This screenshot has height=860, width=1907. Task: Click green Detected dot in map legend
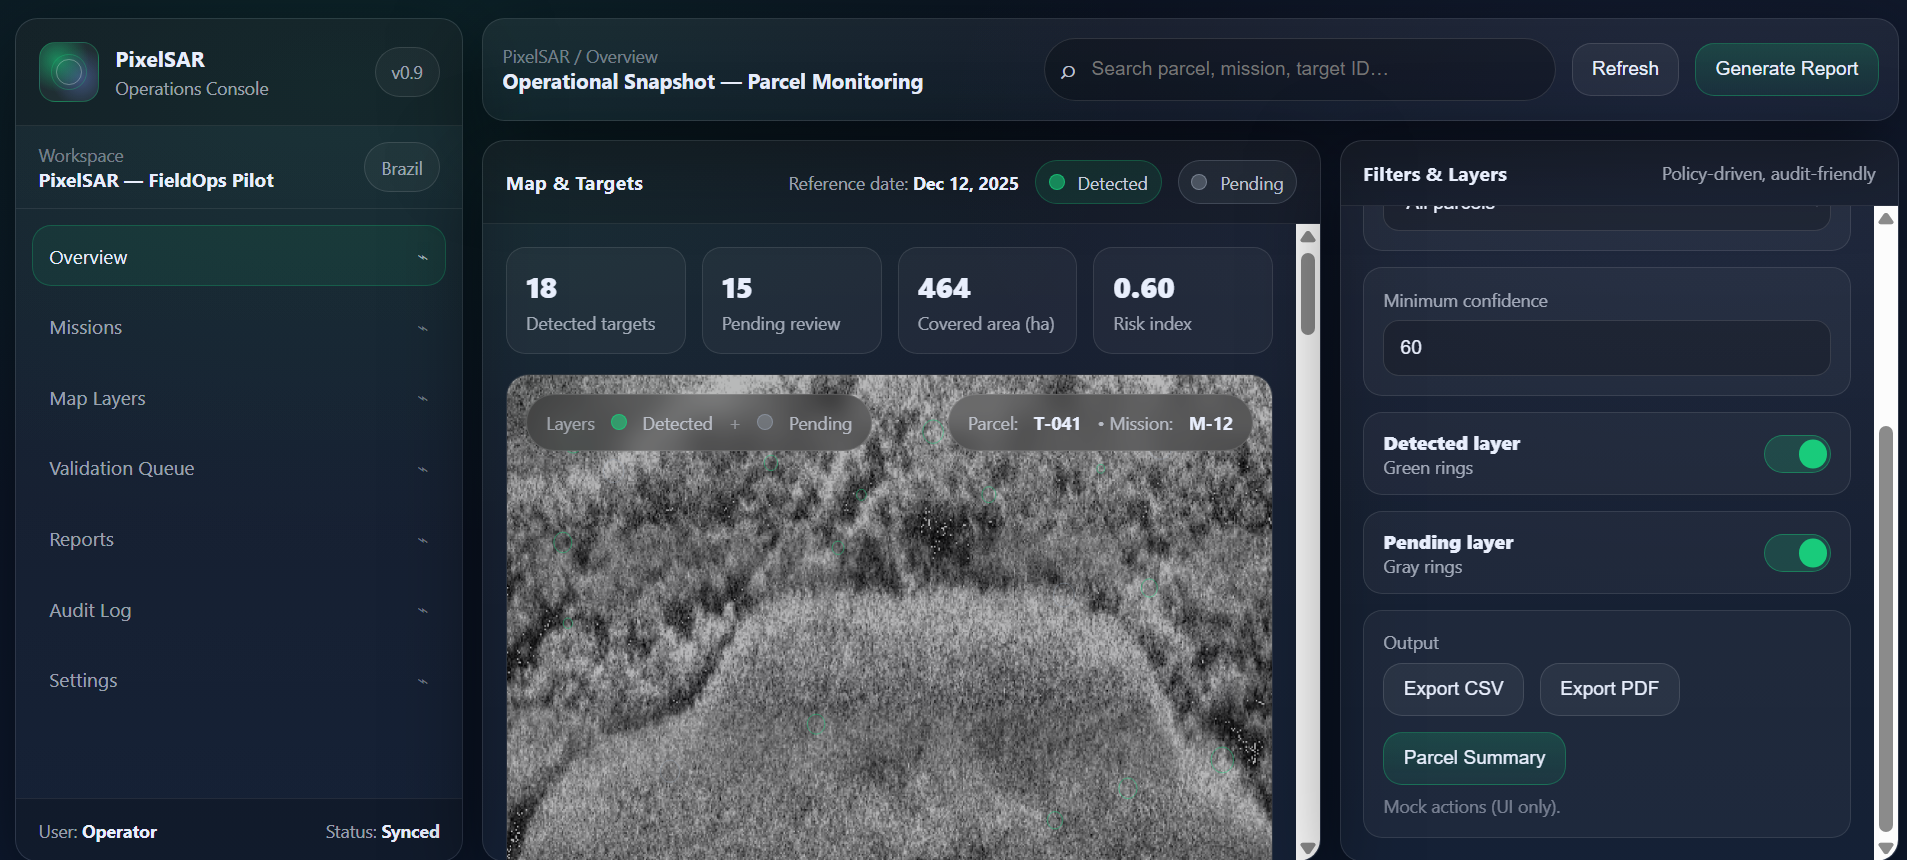[619, 423]
